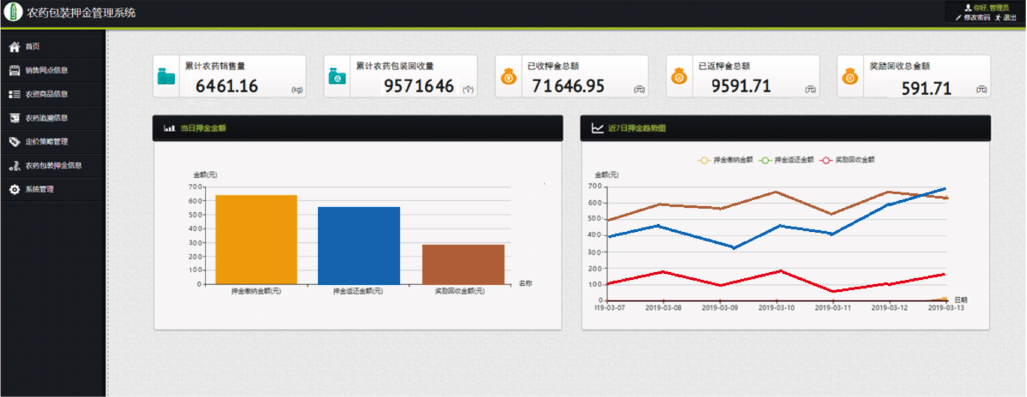
Task: Click the bar chart icon beside 当日押金金额
Action: (x=169, y=128)
